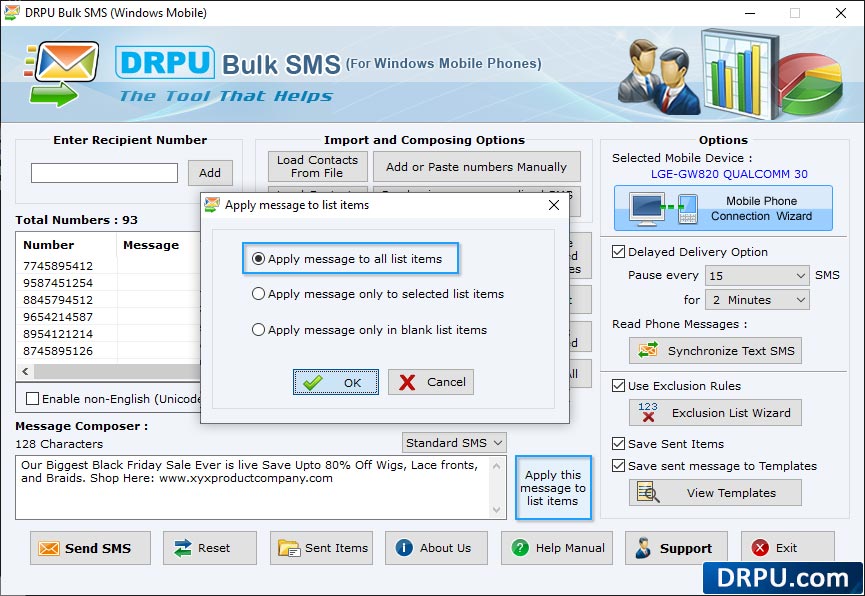Minimize the DRPU Bulk SMS window
This screenshot has width=865, height=596.
750,13
